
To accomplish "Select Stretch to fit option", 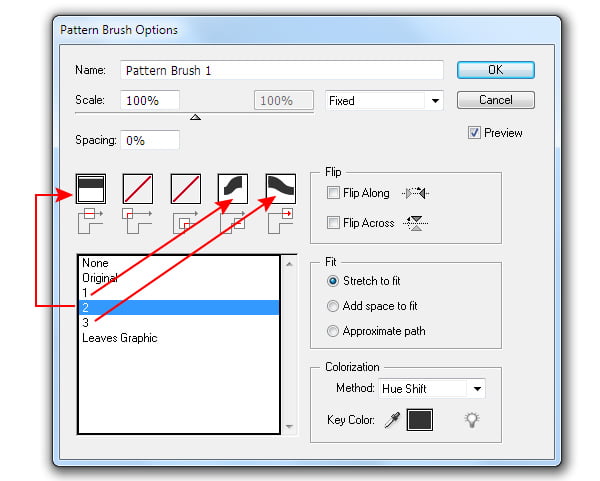I will click(x=333, y=281).
